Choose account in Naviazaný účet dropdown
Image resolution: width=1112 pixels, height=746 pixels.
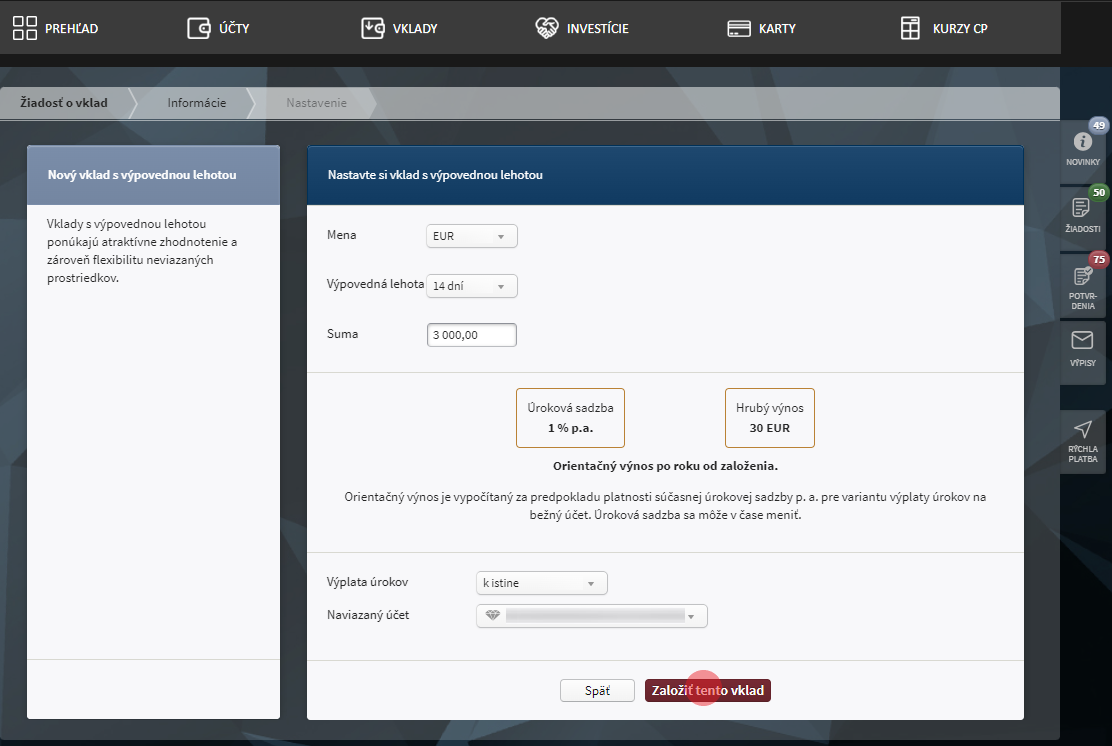(592, 616)
